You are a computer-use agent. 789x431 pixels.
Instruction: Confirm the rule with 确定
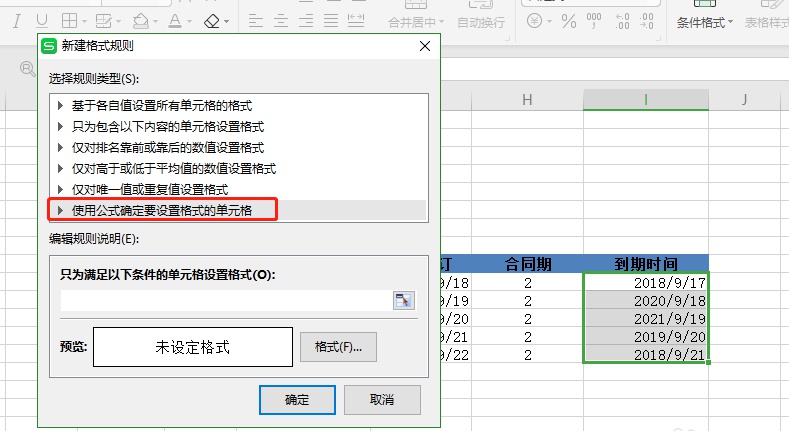pos(297,400)
